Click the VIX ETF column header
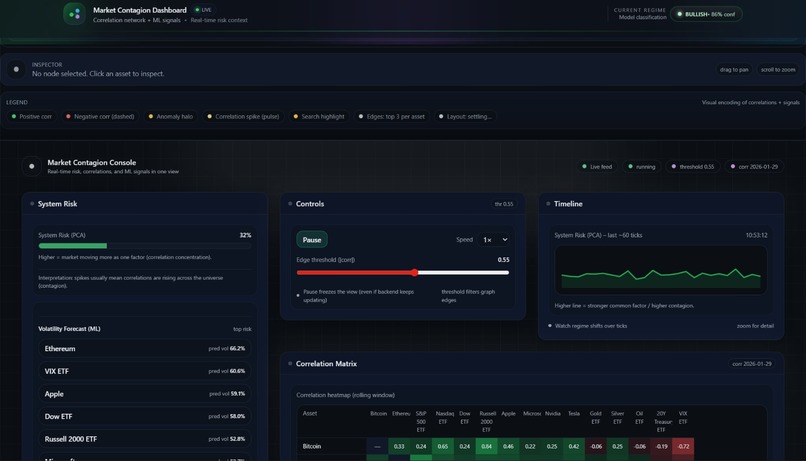This screenshot has height=461, width=806. [683, 417]
